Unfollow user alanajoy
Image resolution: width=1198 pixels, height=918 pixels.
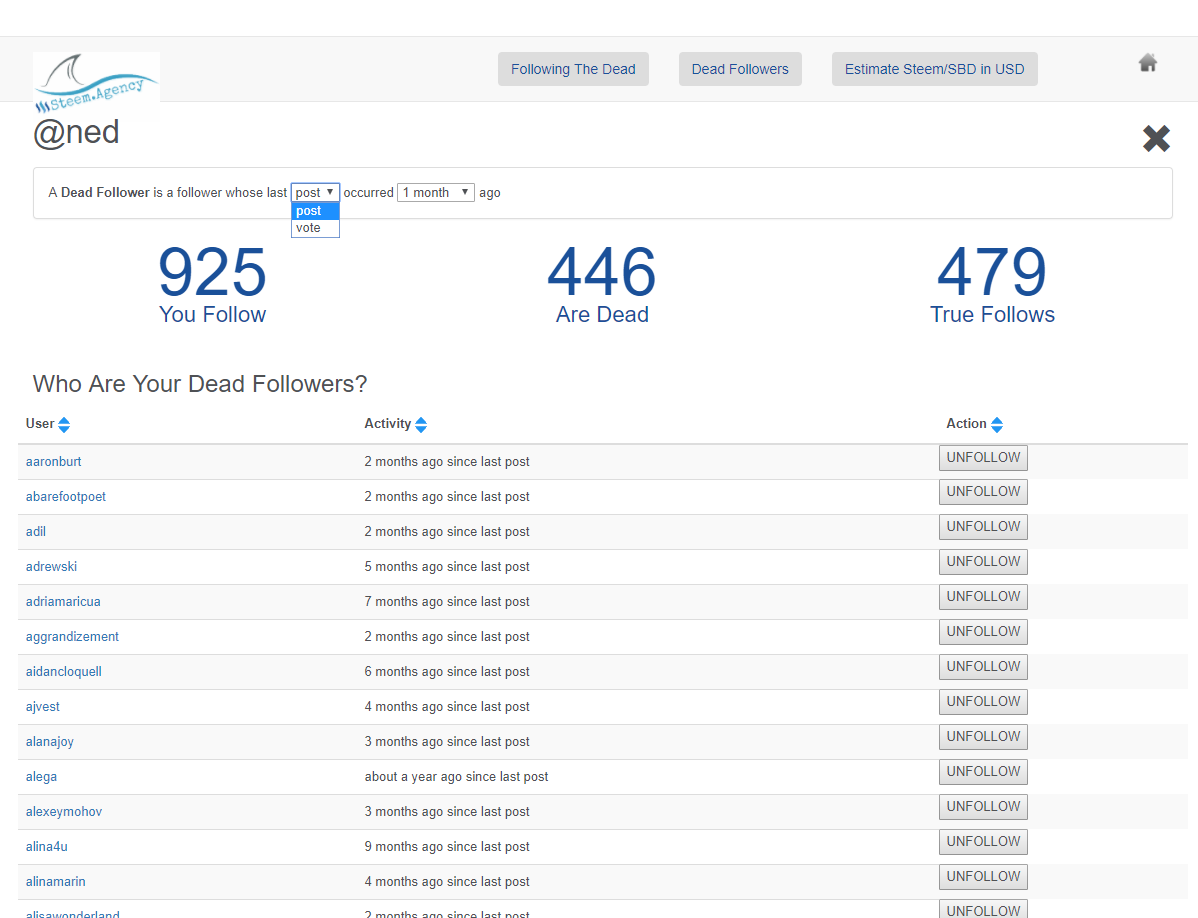pos(983,737)
